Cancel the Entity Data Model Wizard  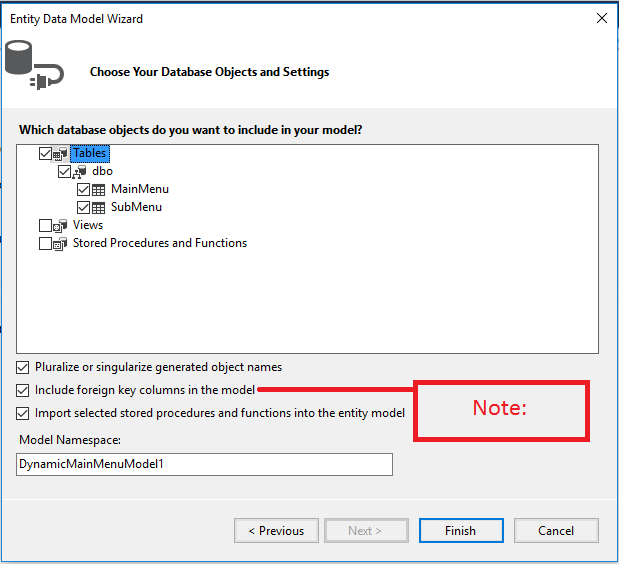tap(556, 531)
